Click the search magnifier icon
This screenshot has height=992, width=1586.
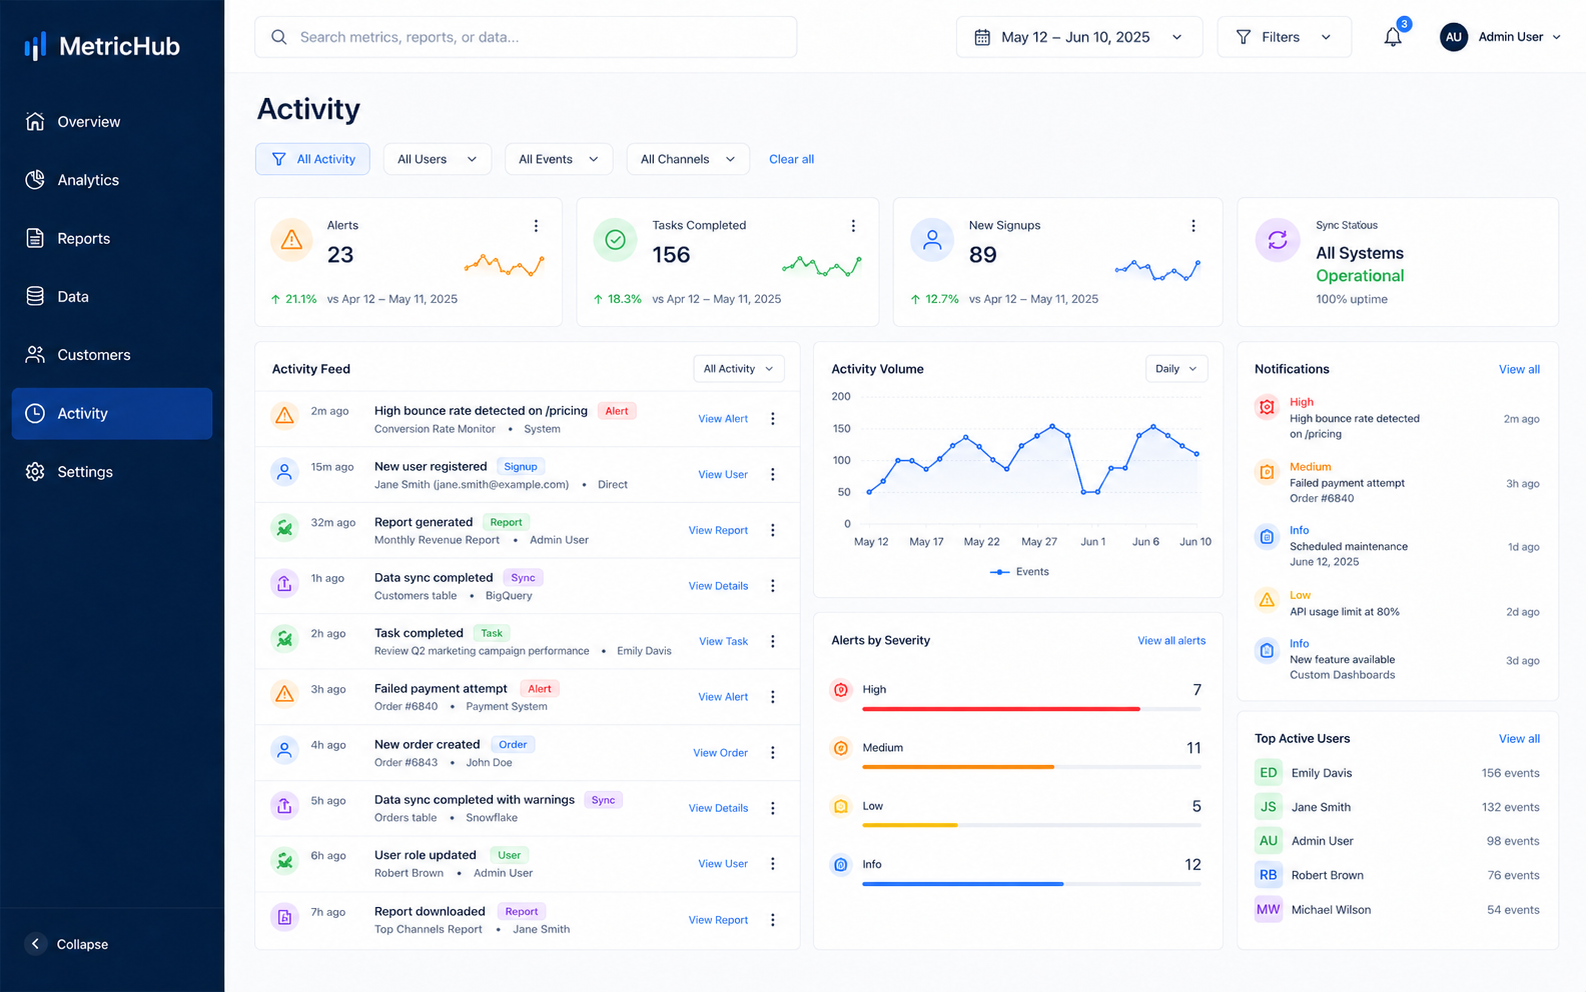coord(279,37)
